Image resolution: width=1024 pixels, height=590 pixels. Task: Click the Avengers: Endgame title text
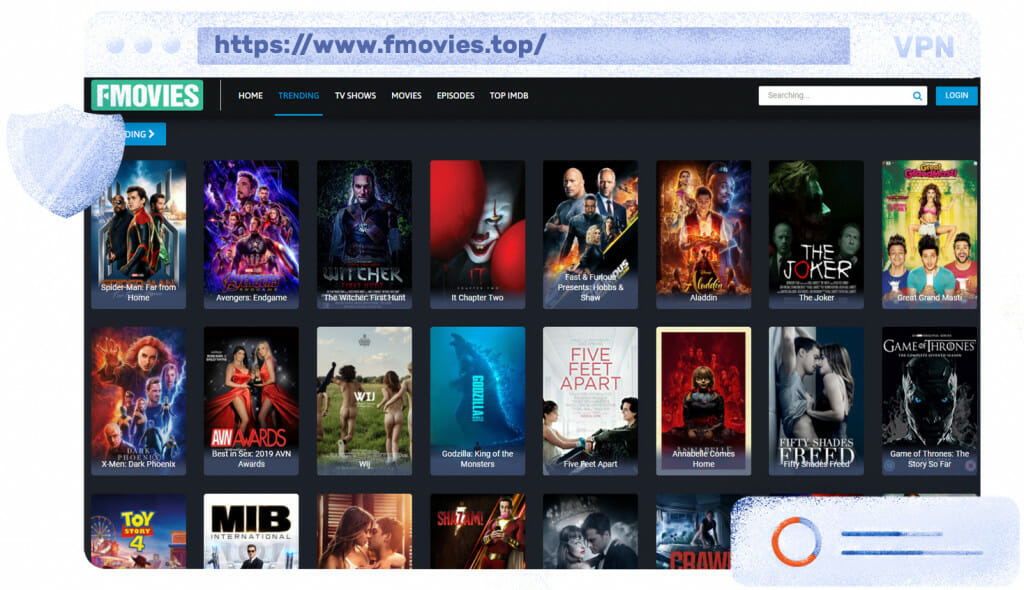pyautogui.click(x=251, y=297)
